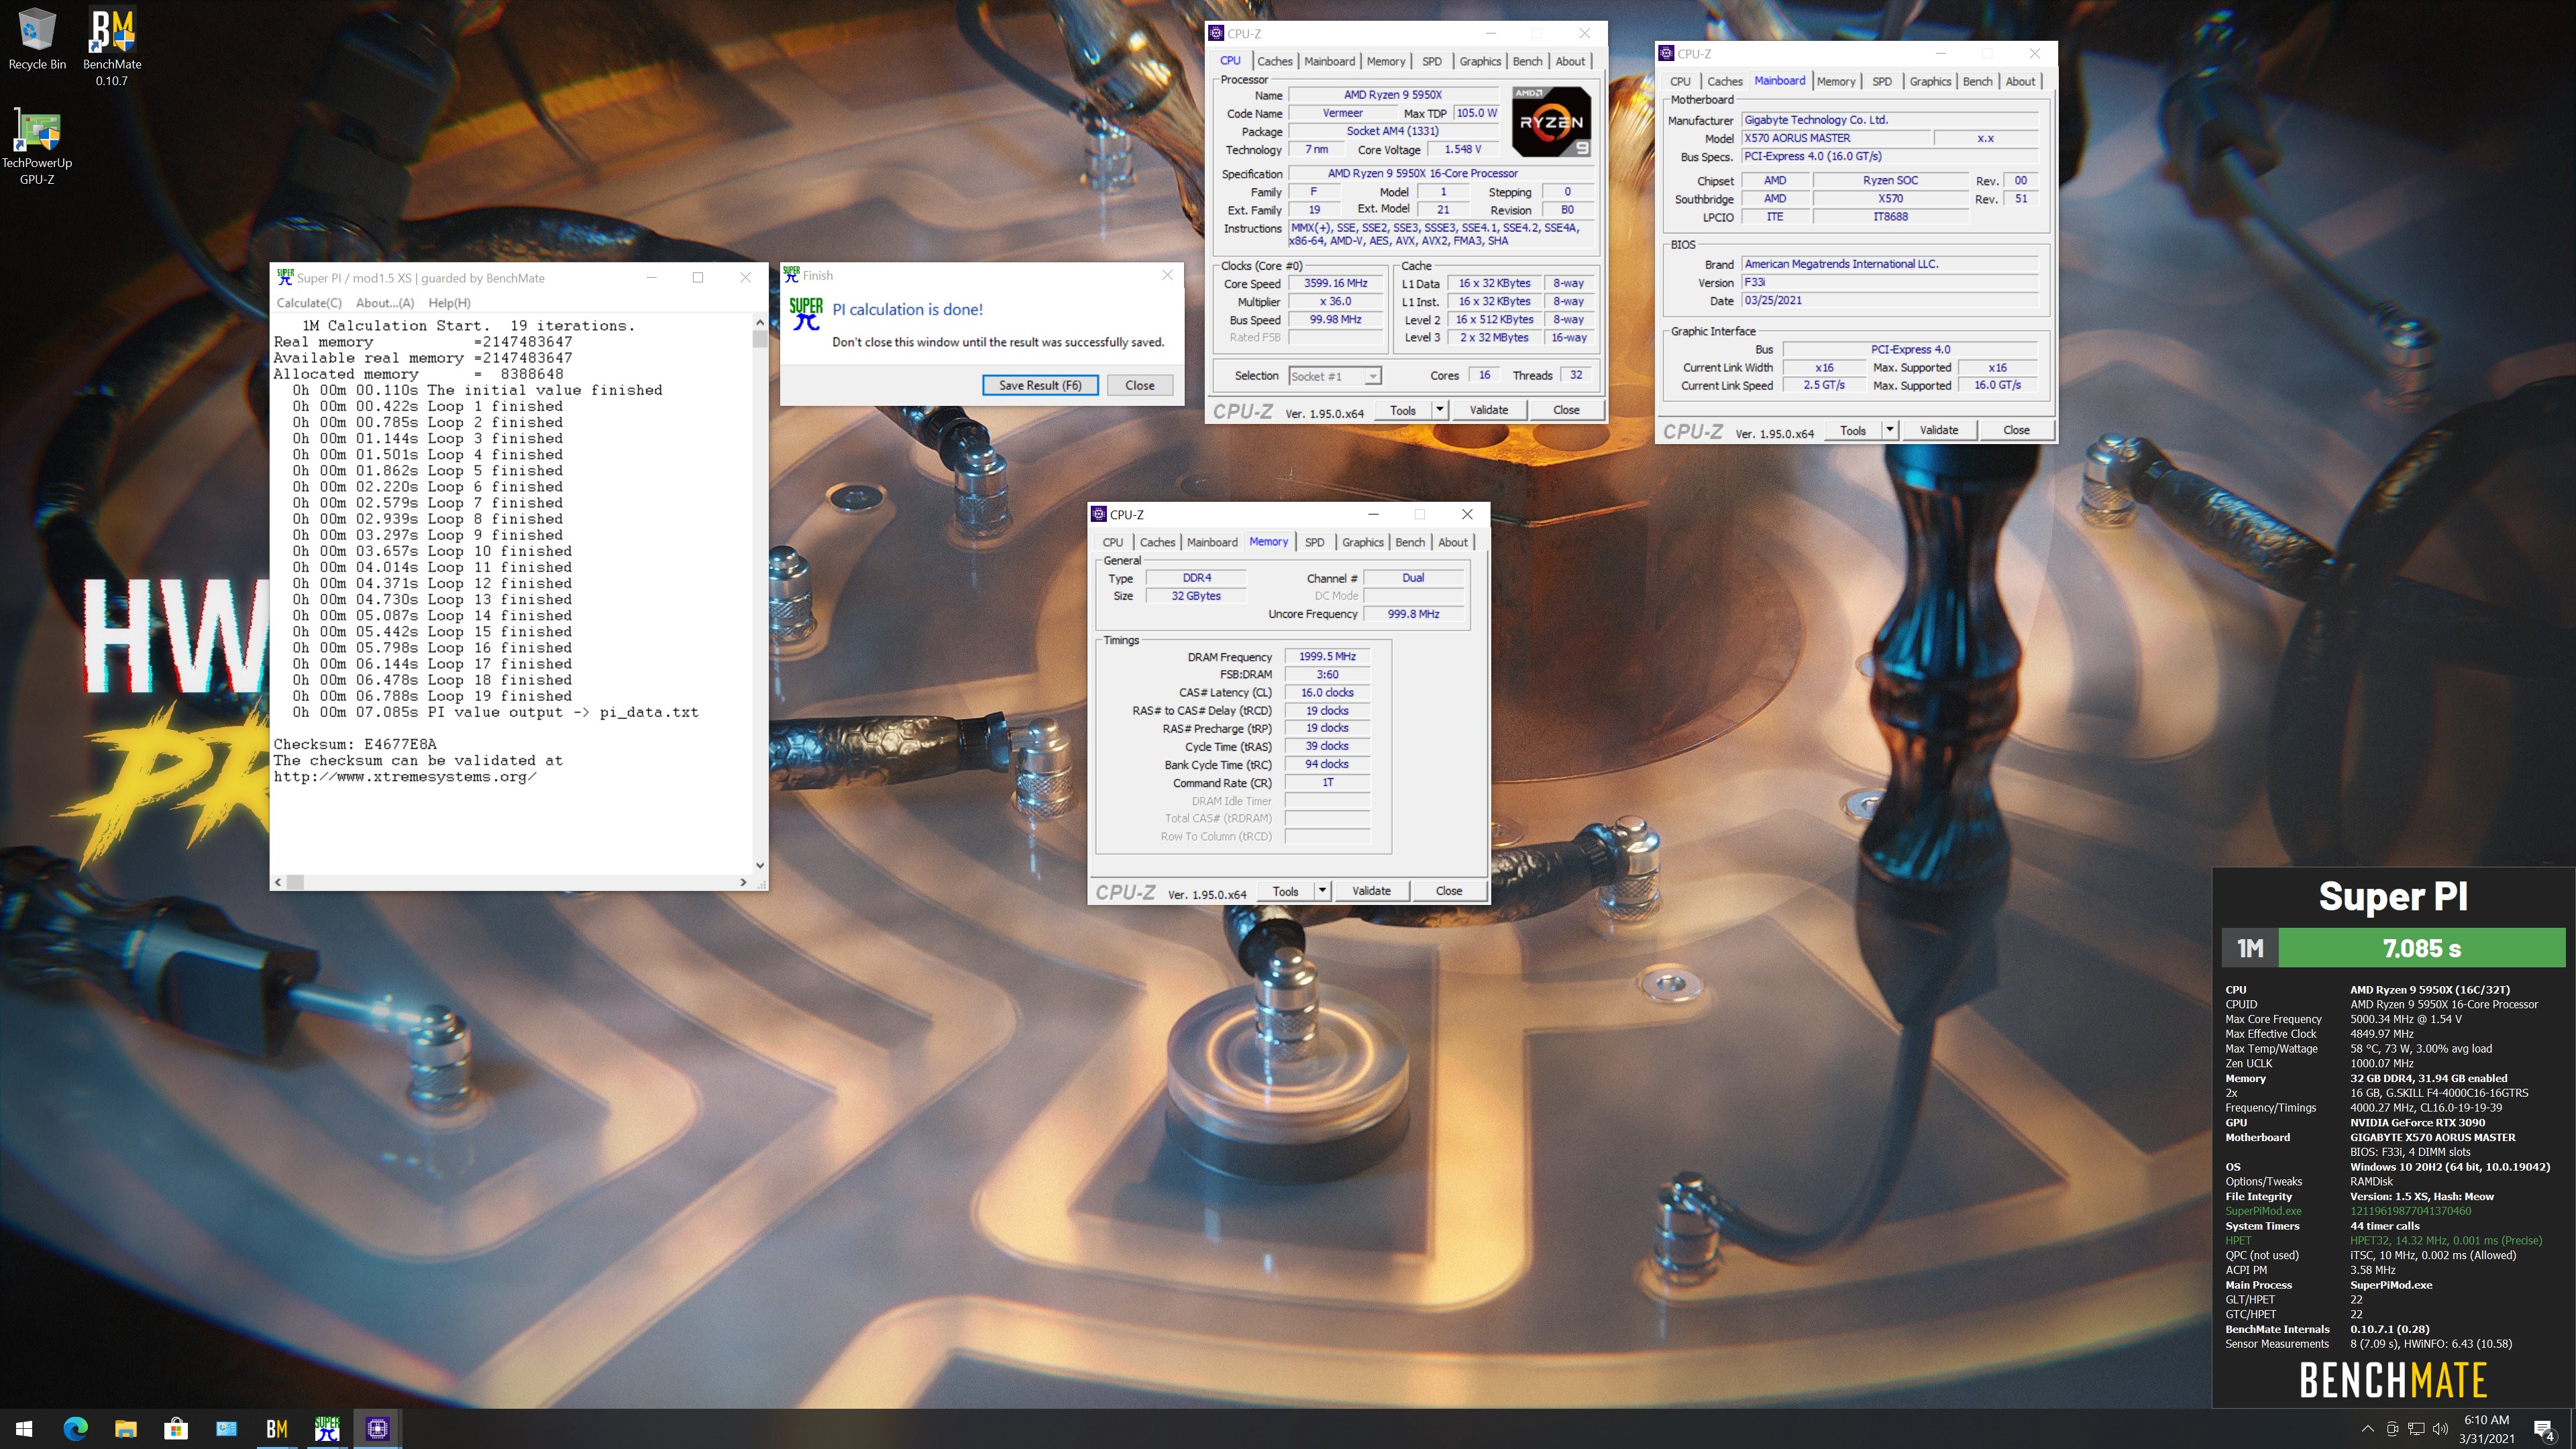Click the SuperPiMod.exe hash entry in BenchMate
The image size is (2576, 1449).
(x=2410, y=1211)
